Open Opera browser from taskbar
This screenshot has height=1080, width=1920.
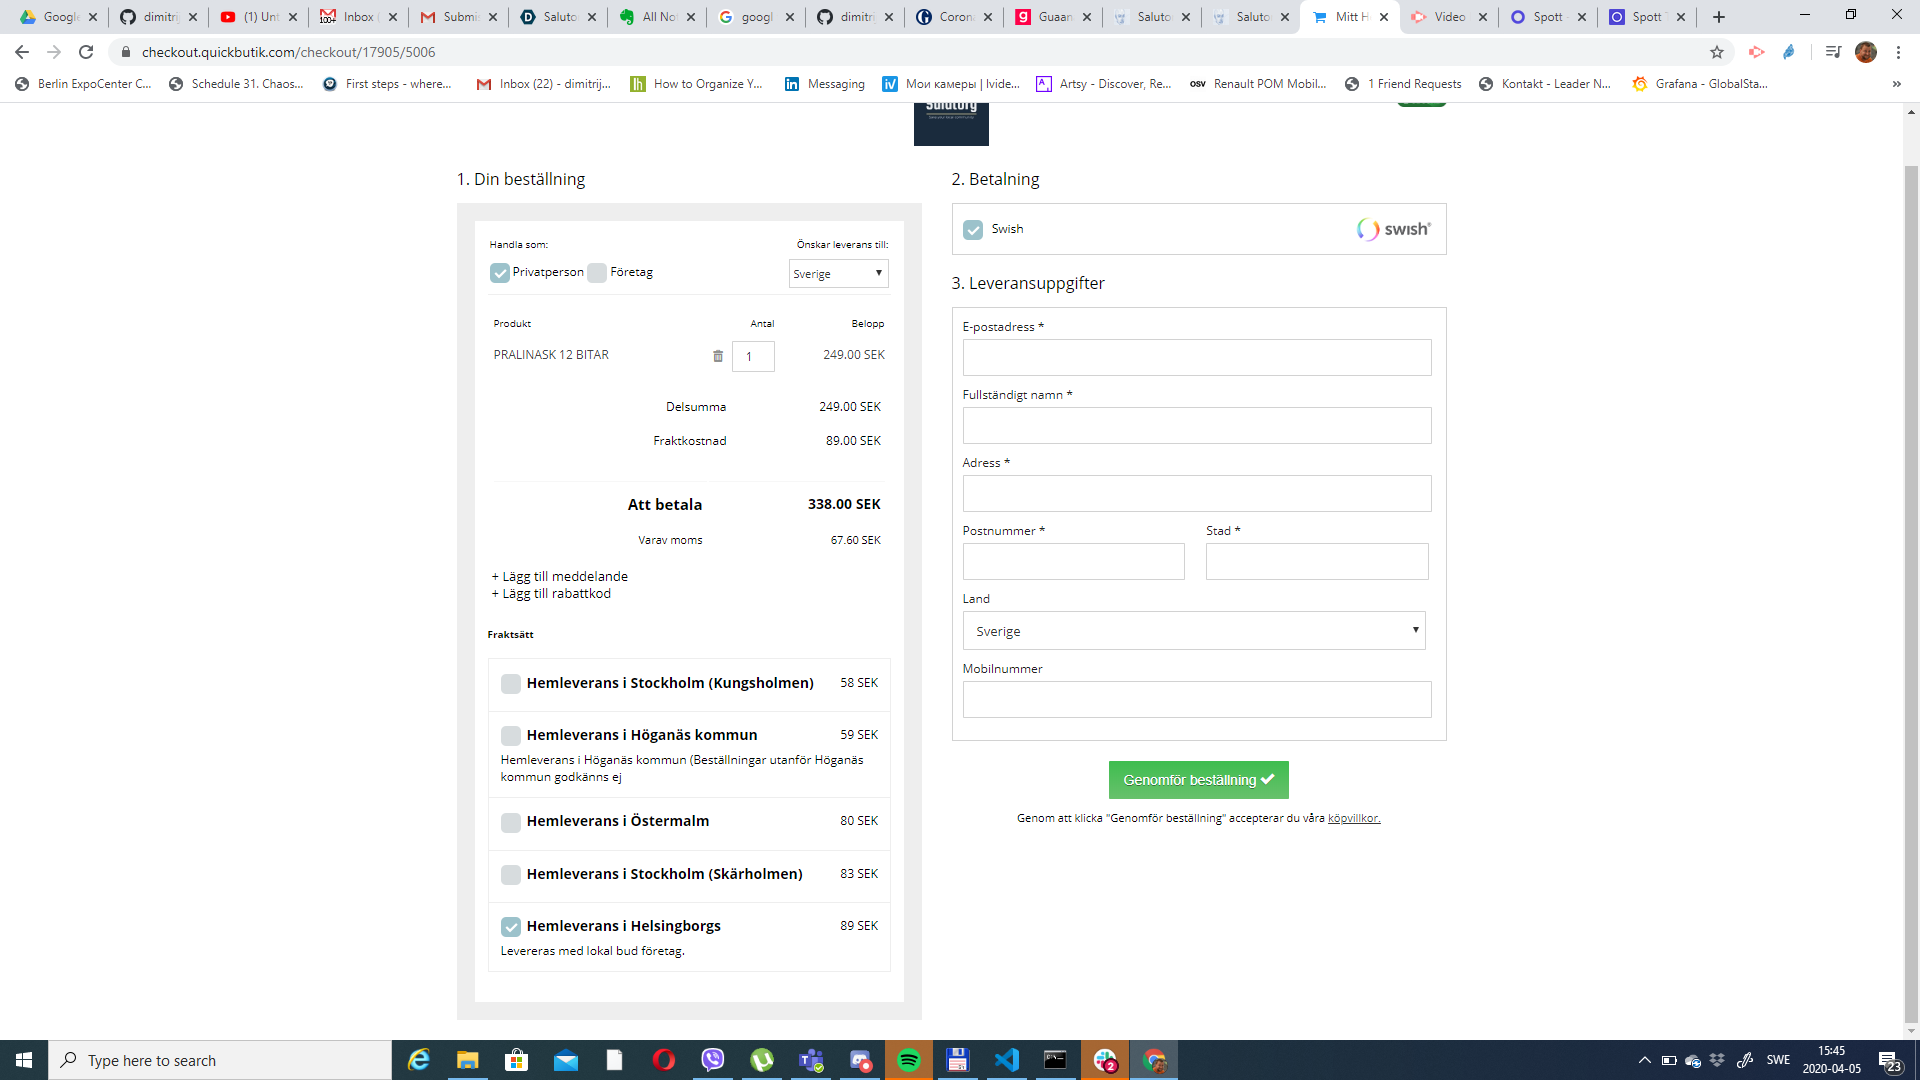click(663, 1060)
